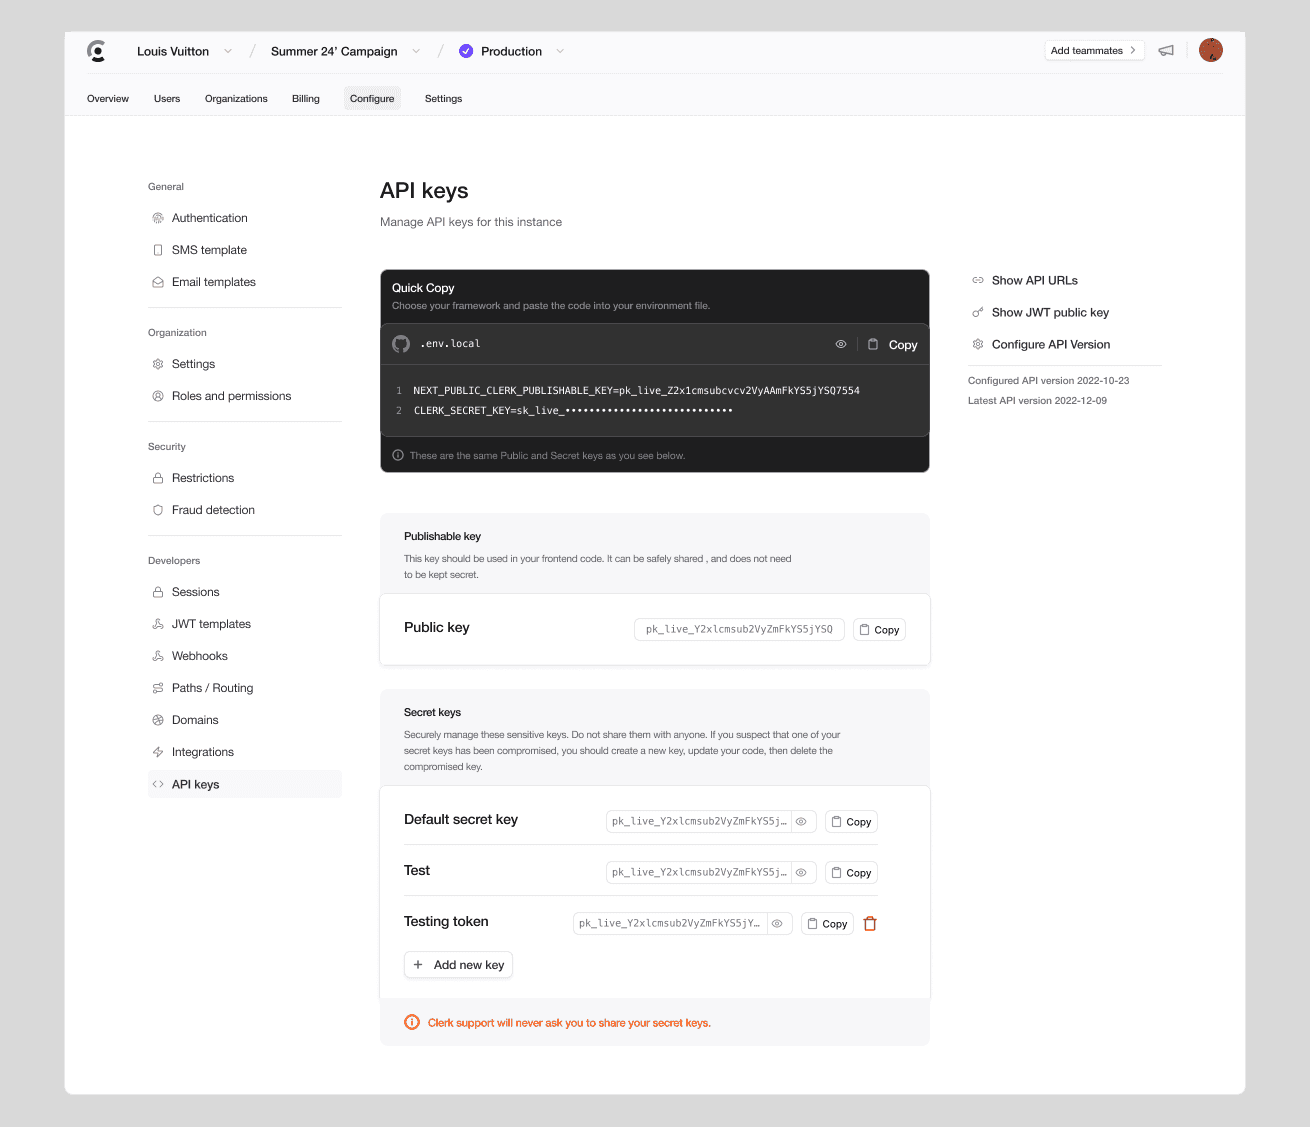This screenshot has width=1310, height=1127.
Task: Reveal the Test secret key value
Action: point(802,872)
